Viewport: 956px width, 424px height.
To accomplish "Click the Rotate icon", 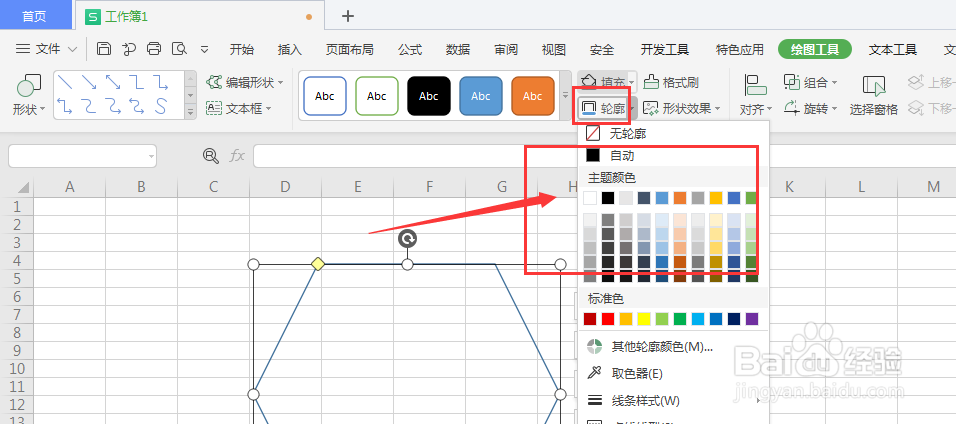I will click(791, 109).
